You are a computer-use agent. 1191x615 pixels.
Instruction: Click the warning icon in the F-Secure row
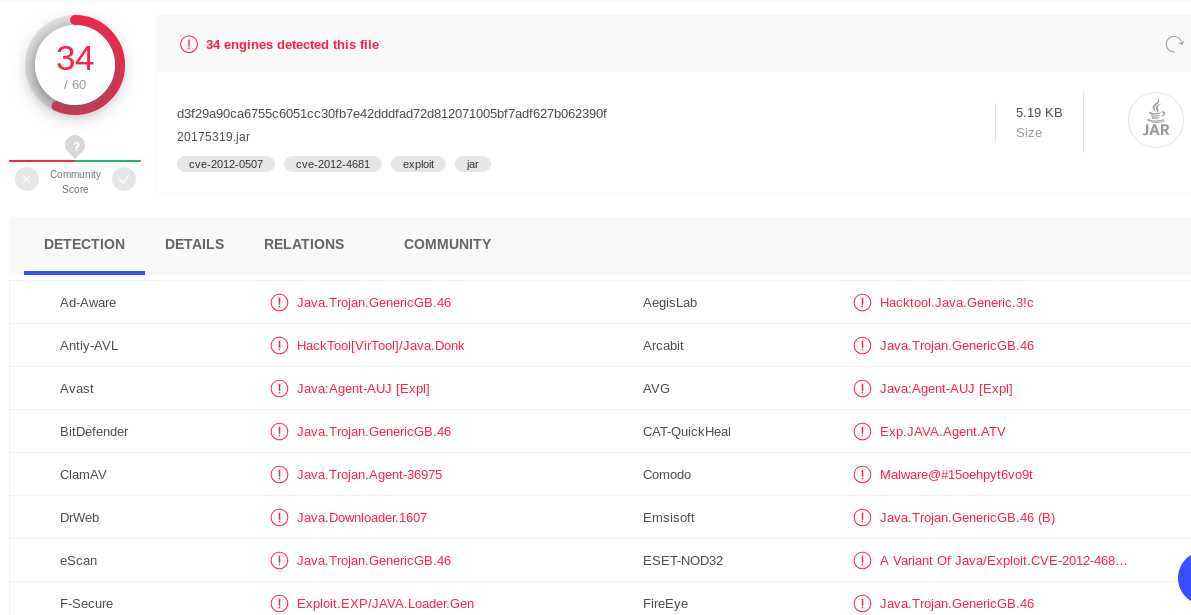coord(279,604)
